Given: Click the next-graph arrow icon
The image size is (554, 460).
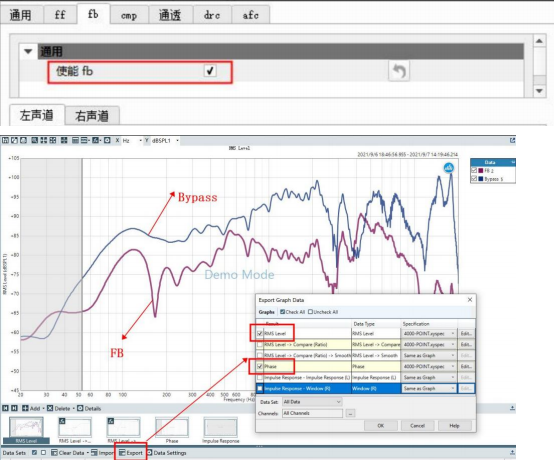Looking at the screenshot, I should [x=14, y=408].
